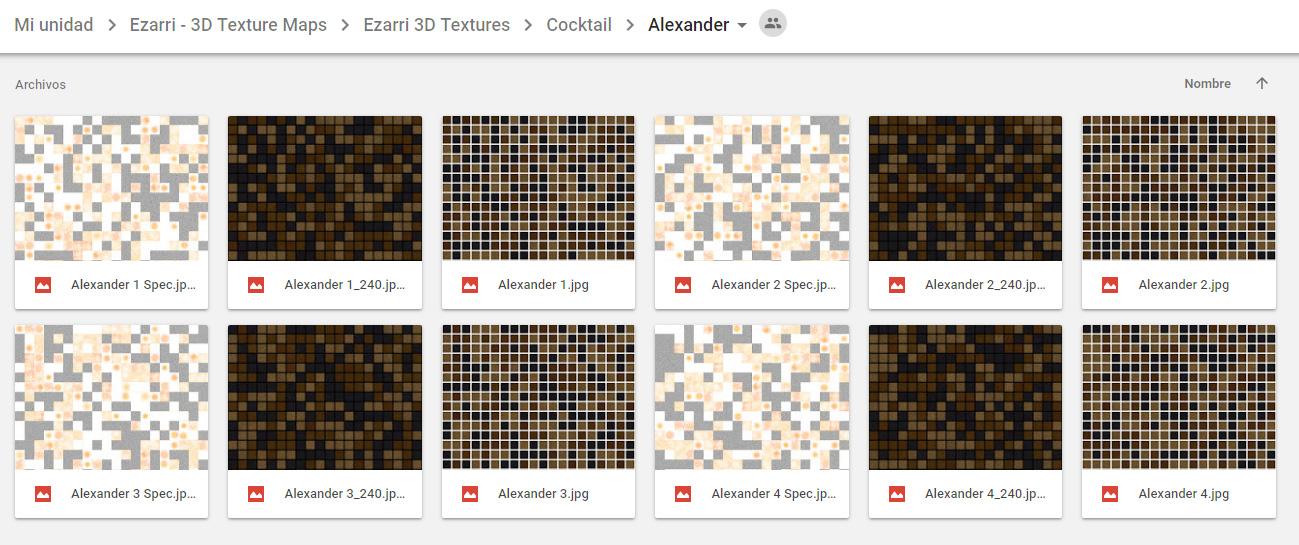Click the image icon of Alexander 2 Spec
1299x545 pixels.
pos(683,285)
